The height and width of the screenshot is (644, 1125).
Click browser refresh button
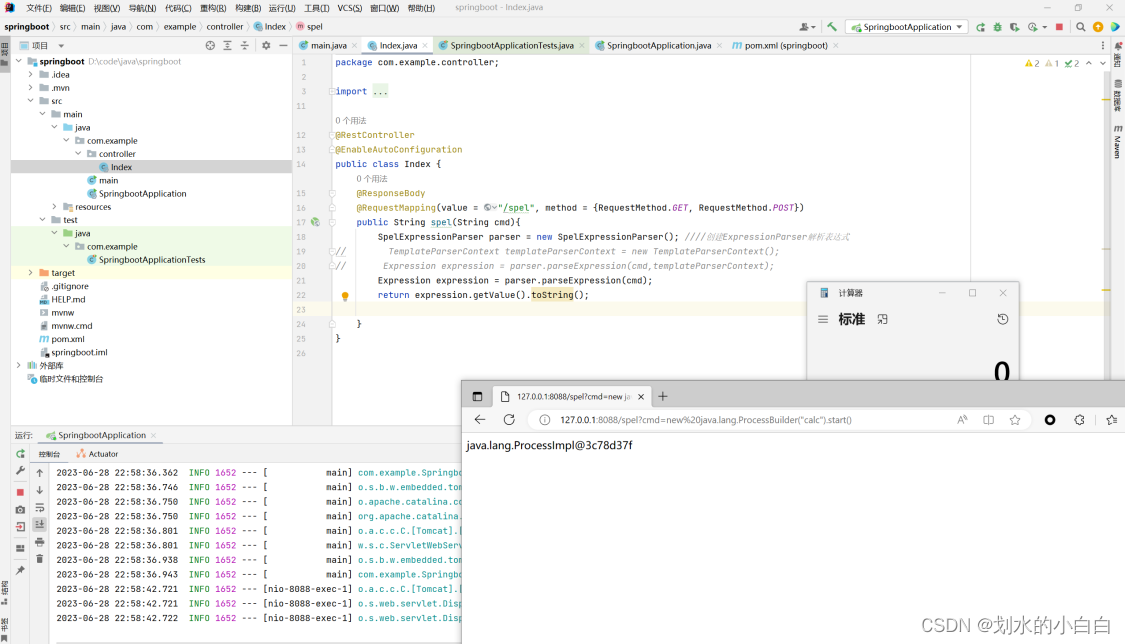[x=509, y=420]
